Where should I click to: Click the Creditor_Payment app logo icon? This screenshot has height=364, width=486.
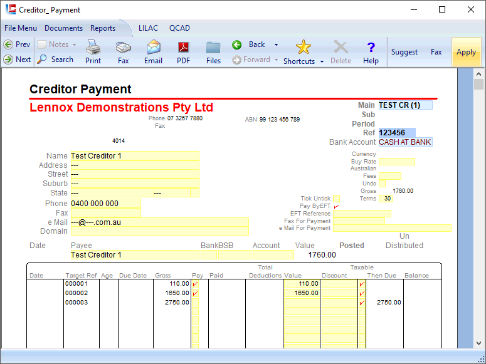(x=11, y=9)
